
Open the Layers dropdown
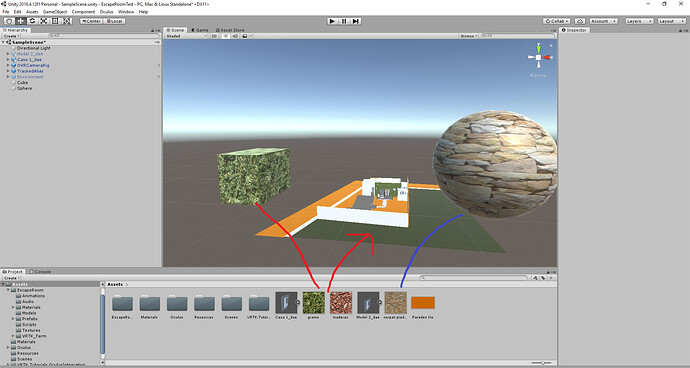(639, 21)
